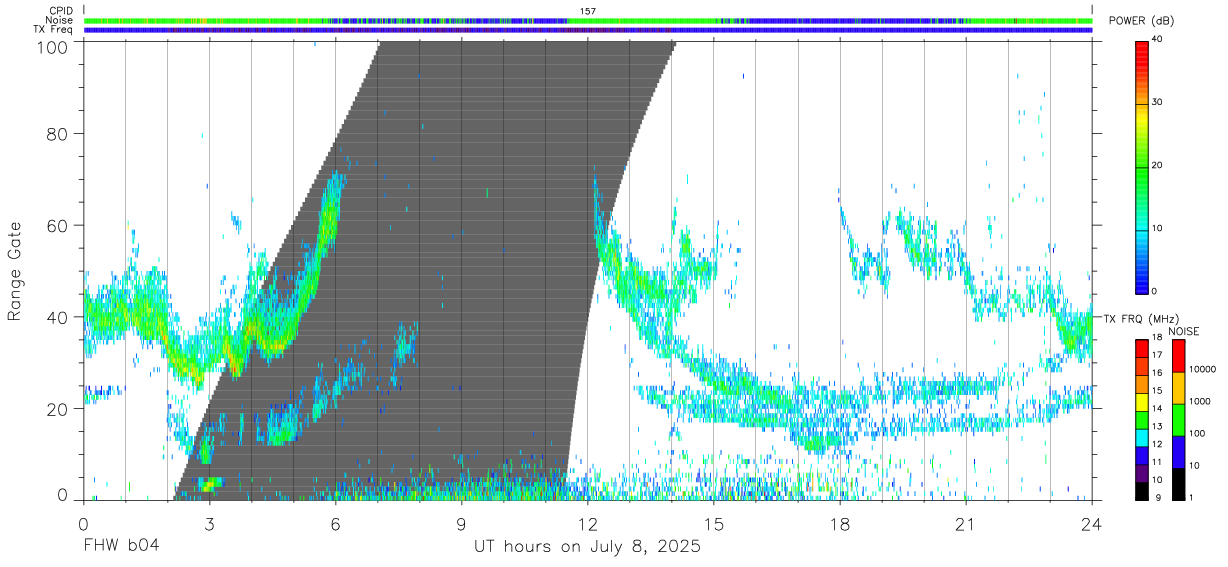Click x-axis tick label 24

pyautogui.click(x=1092, y=525)
